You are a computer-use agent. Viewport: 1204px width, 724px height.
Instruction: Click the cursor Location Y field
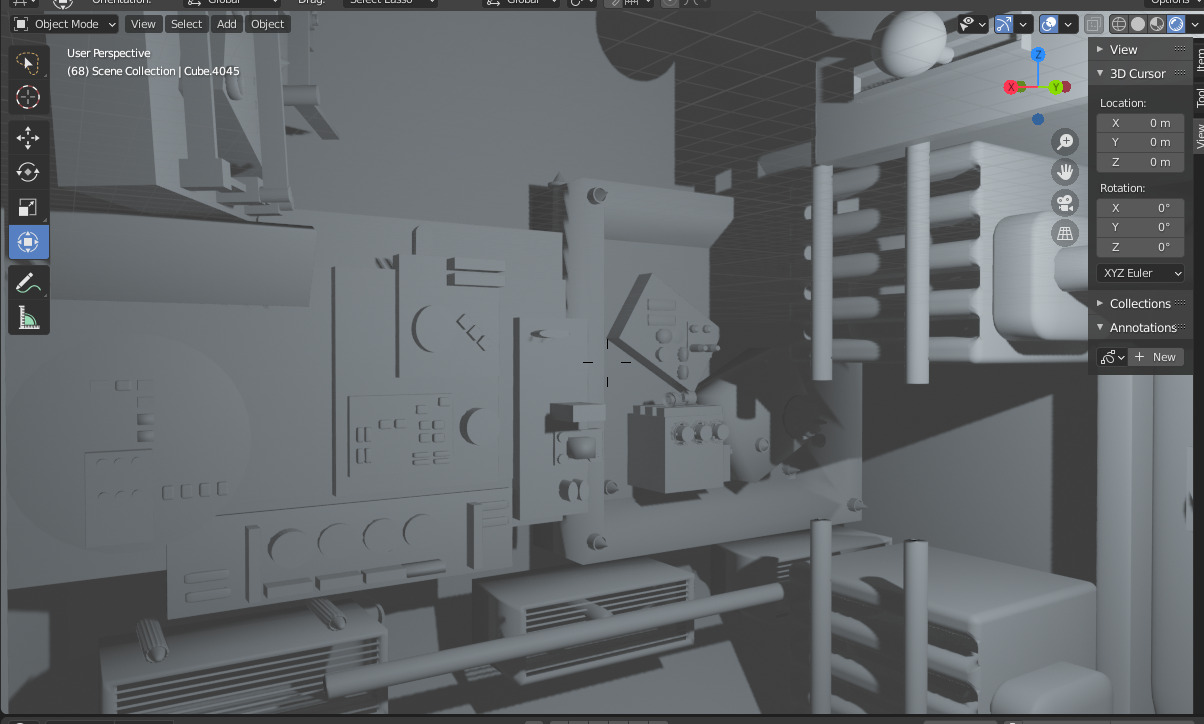1140,142
